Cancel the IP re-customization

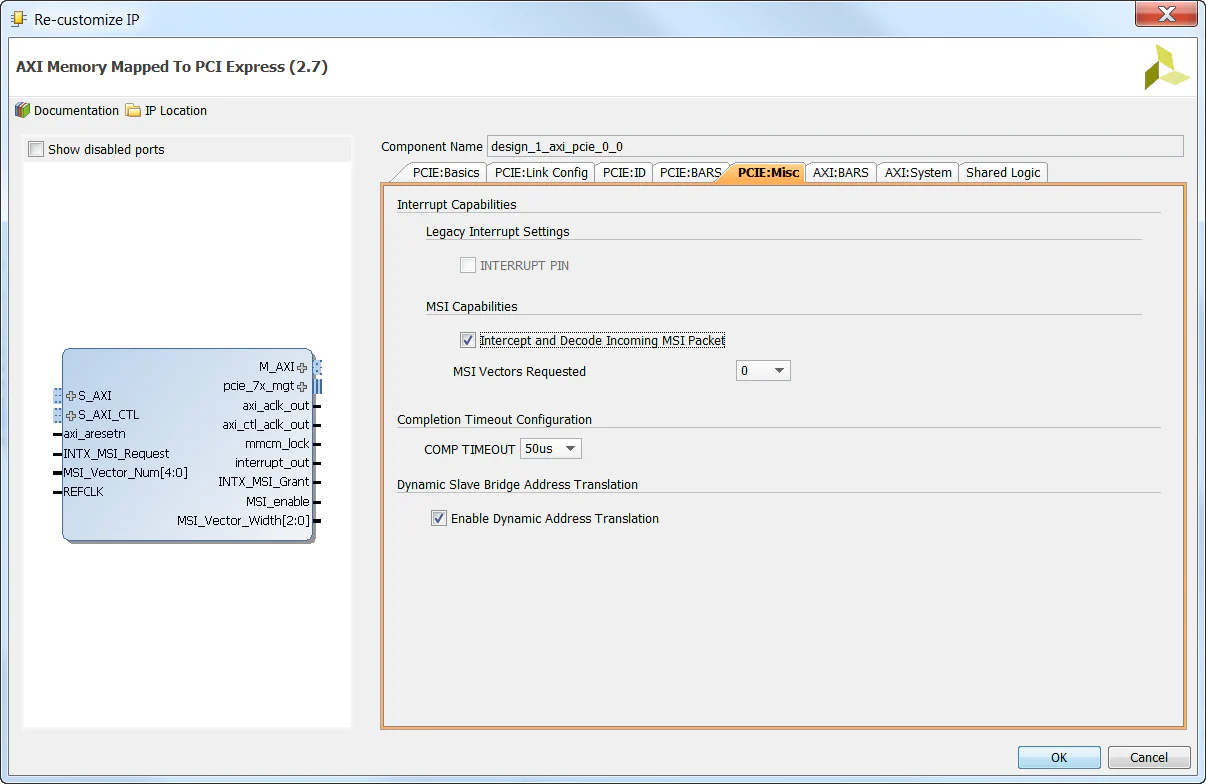1148,757
